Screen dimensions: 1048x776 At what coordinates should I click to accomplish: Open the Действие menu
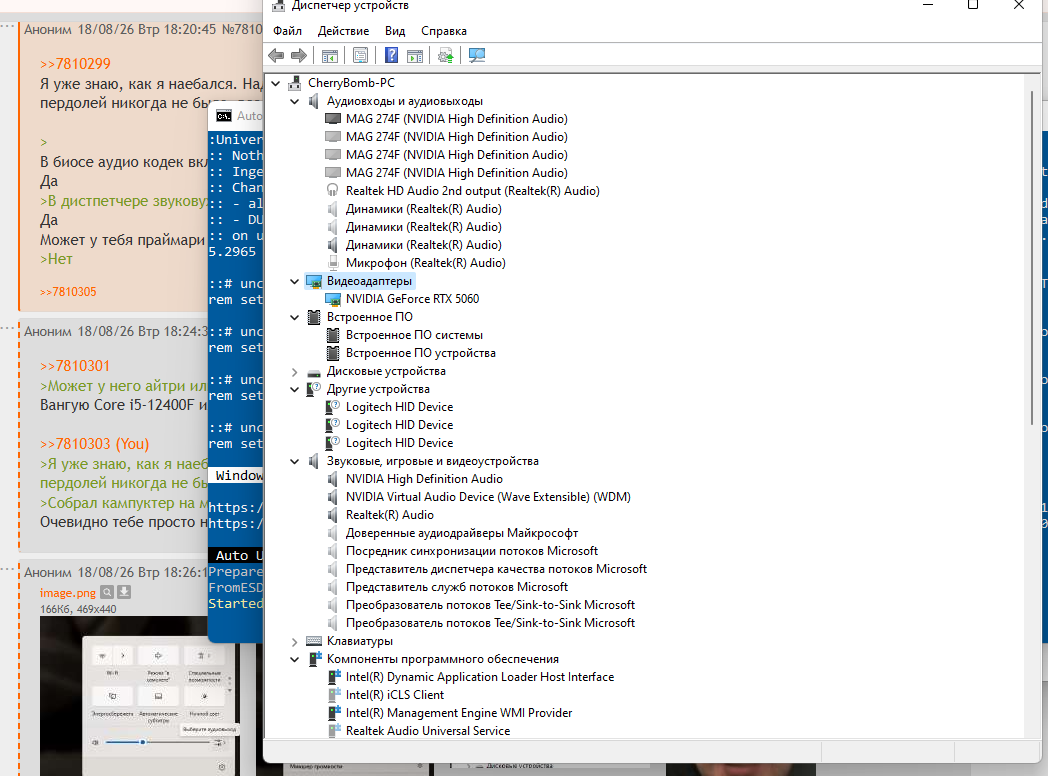point(343,31)
